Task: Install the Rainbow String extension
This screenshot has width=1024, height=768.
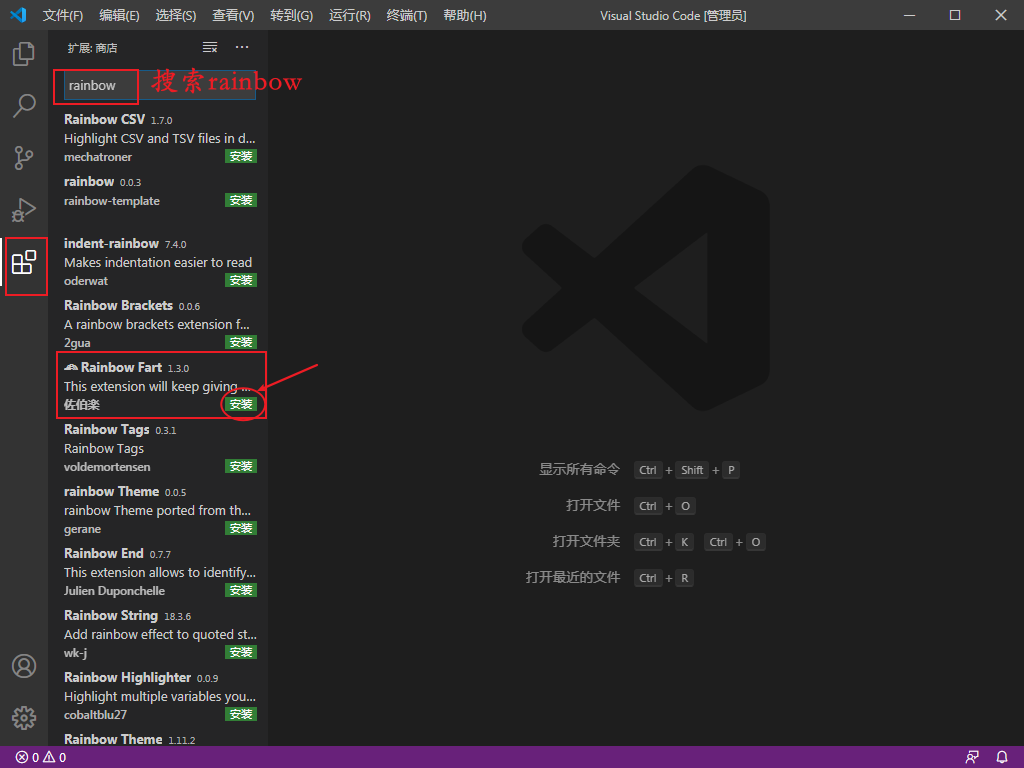Action: point(241,652)
